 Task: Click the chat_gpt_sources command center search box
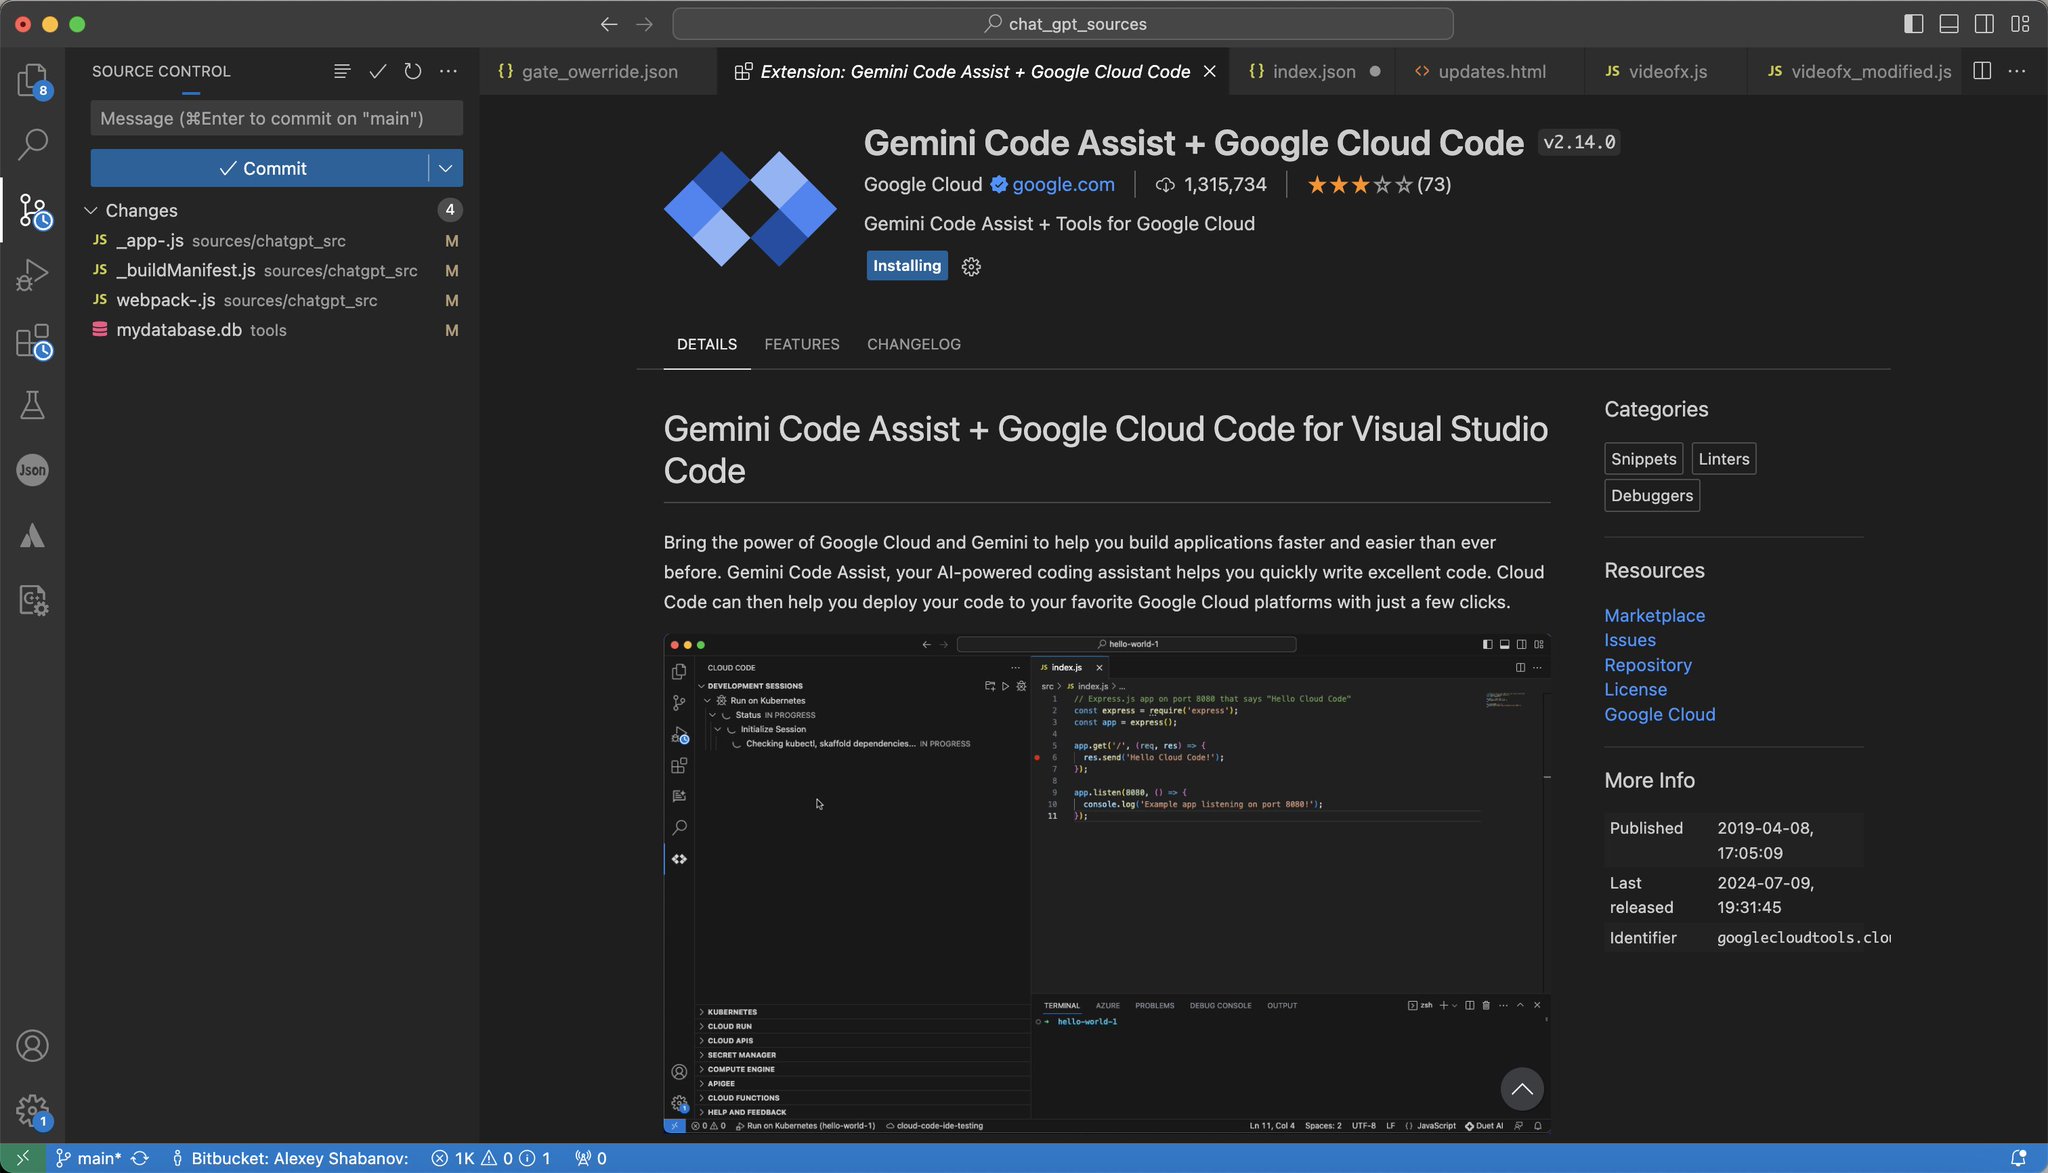point(1063,24)
